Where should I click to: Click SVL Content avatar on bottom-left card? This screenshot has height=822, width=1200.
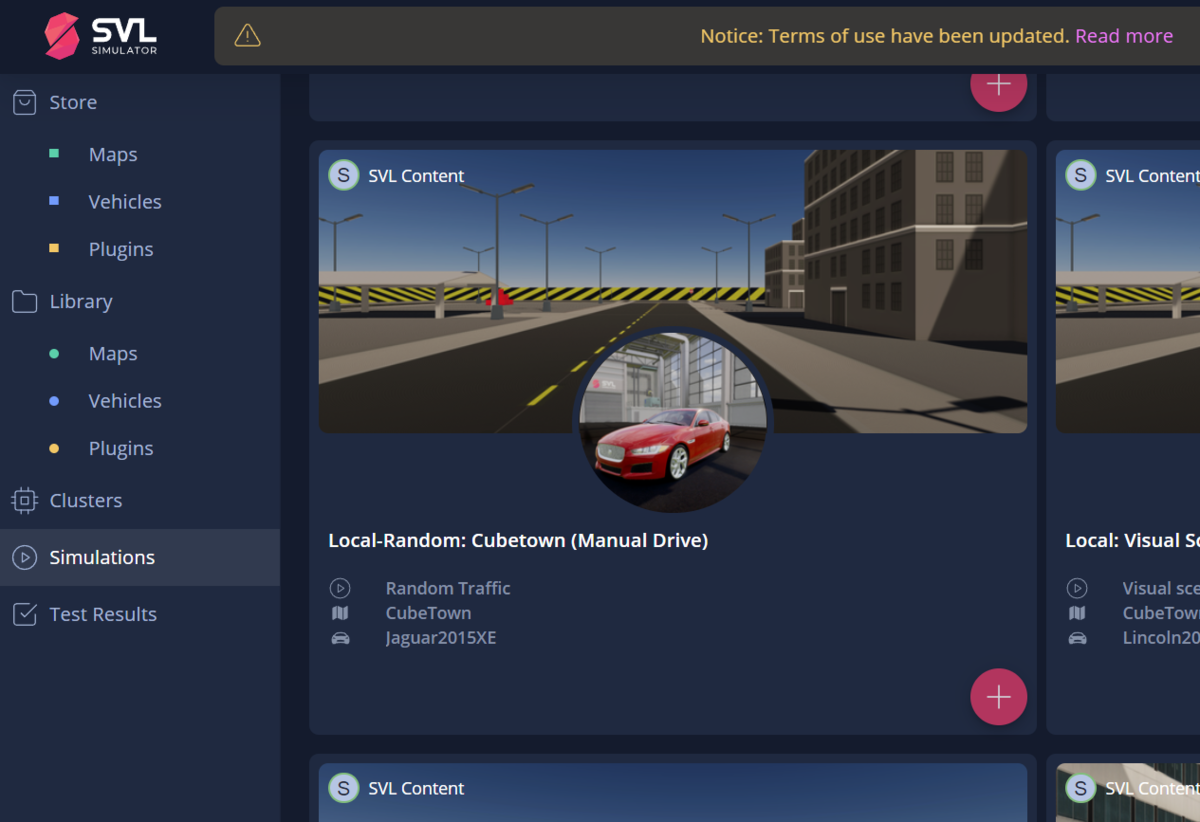point(344,788)
